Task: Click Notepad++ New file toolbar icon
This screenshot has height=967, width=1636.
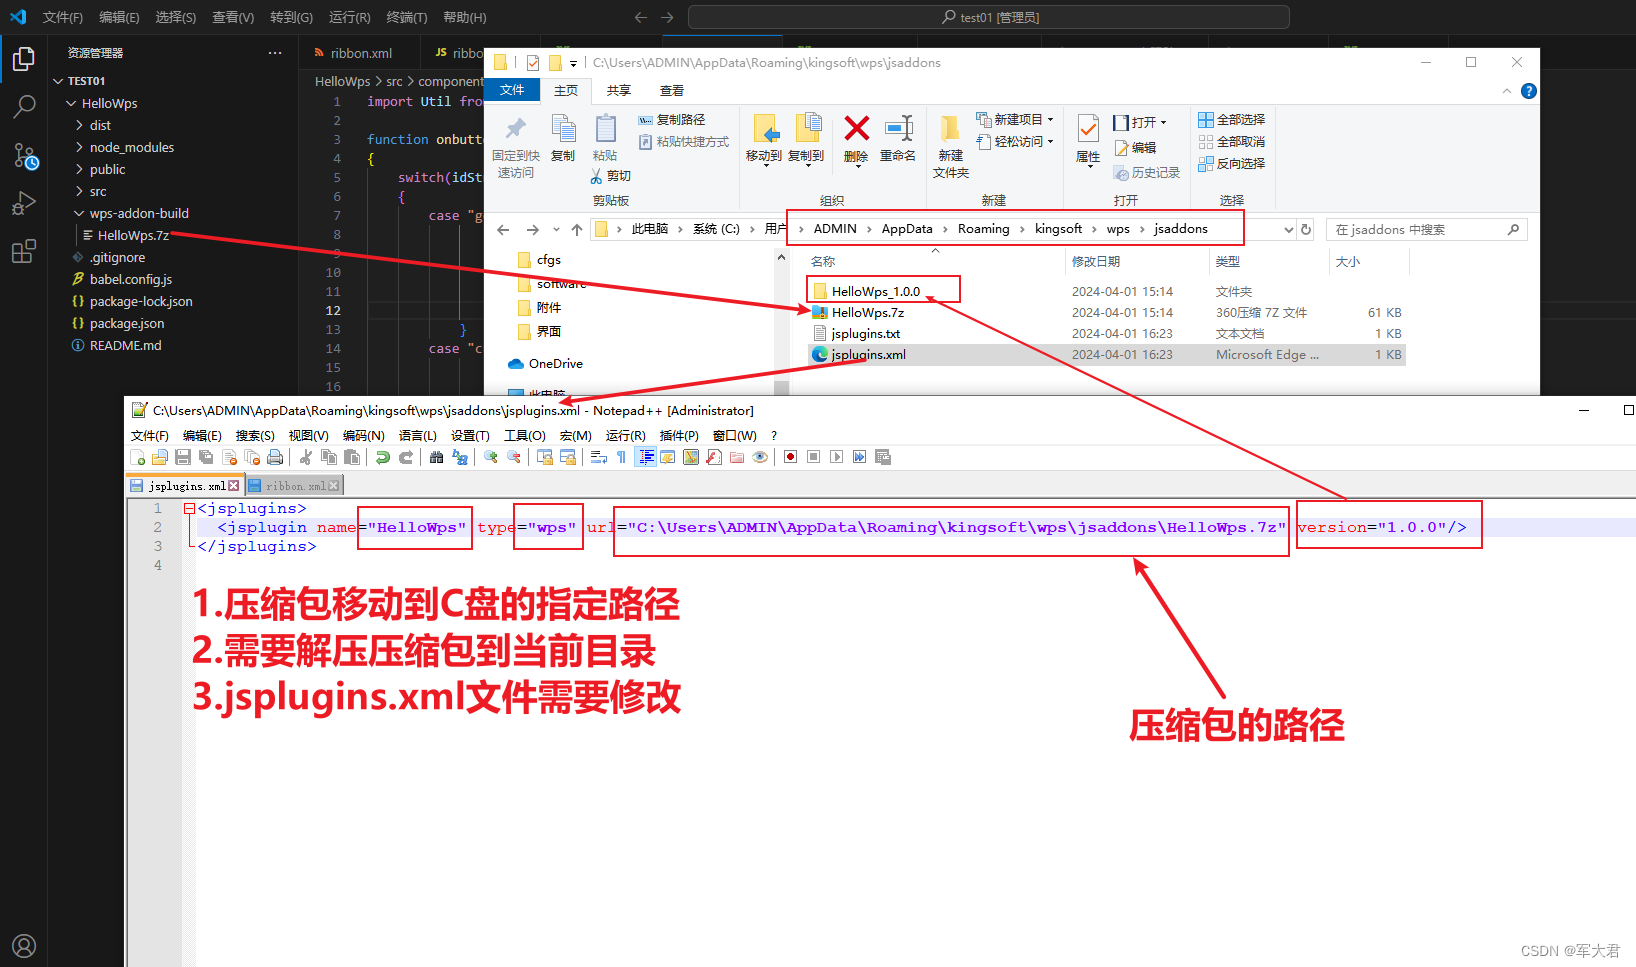Action: pos(137,457)
